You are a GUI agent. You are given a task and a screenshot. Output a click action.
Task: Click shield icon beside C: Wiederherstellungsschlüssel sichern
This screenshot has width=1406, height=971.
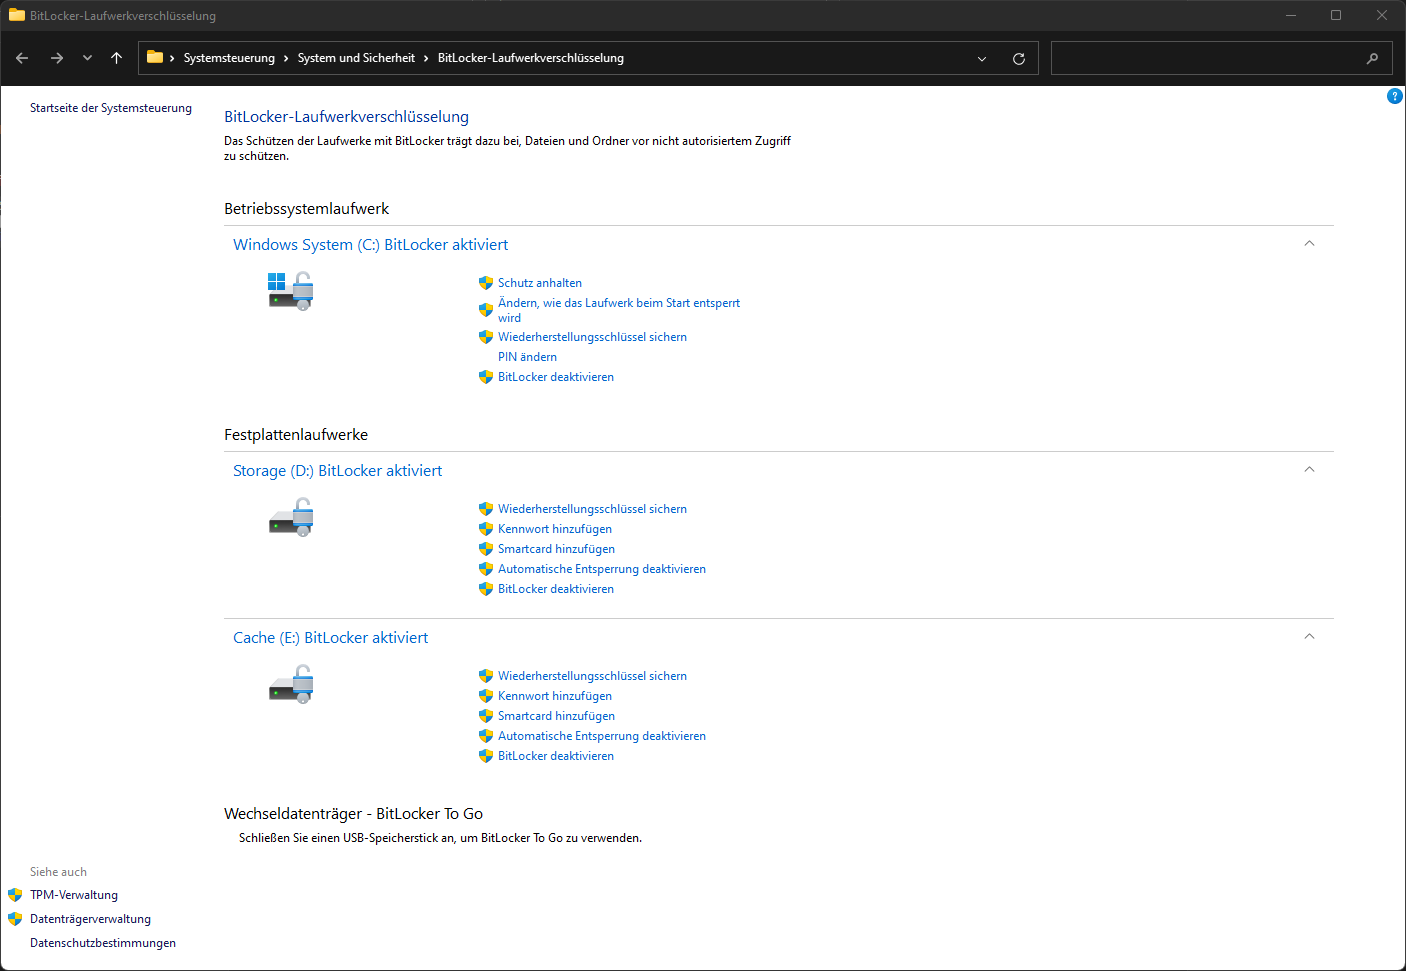[x=486, y=337]
